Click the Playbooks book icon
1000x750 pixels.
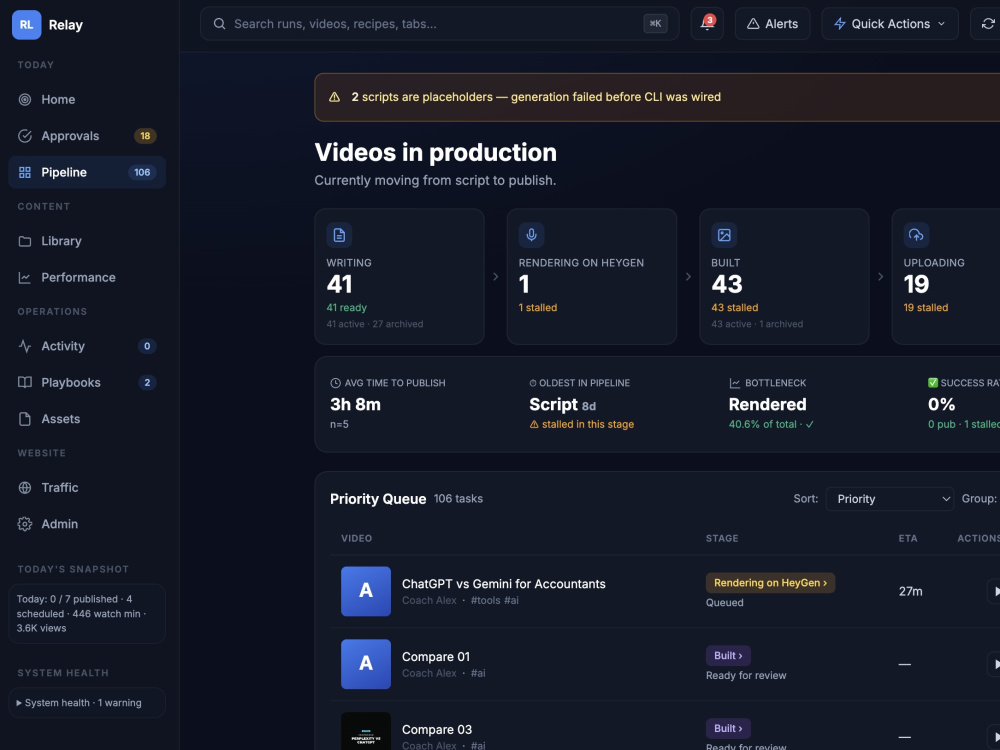[x=25, y=383]
